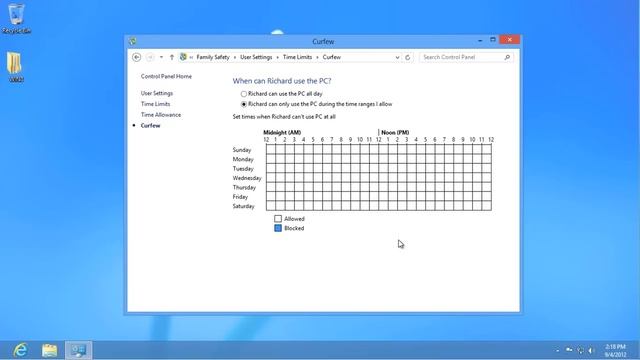Expand the address bar history dropdown
This screenshot has height=360, width=640.
click(397, 58)
